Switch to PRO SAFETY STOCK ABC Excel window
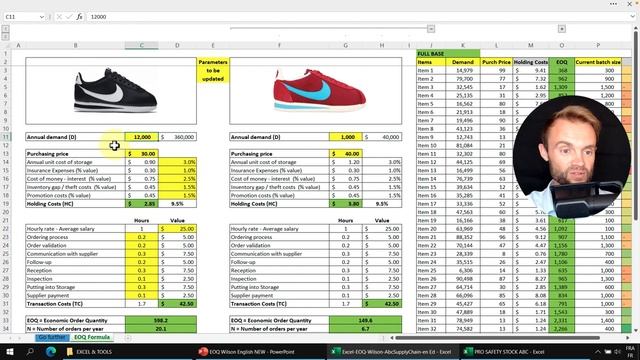Image resolution: width=640 pixels, height=360 pixels. [504, 351]
